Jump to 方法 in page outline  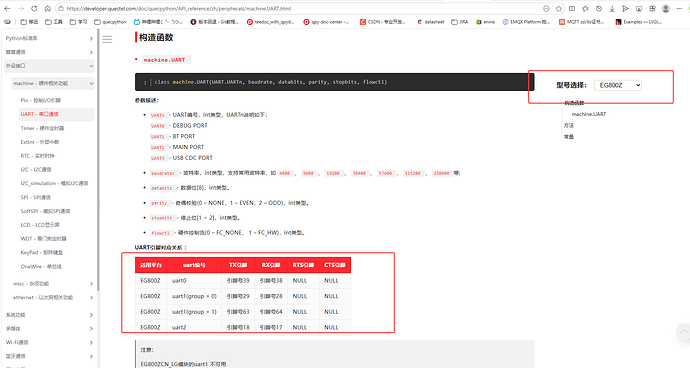click(569, 125)
